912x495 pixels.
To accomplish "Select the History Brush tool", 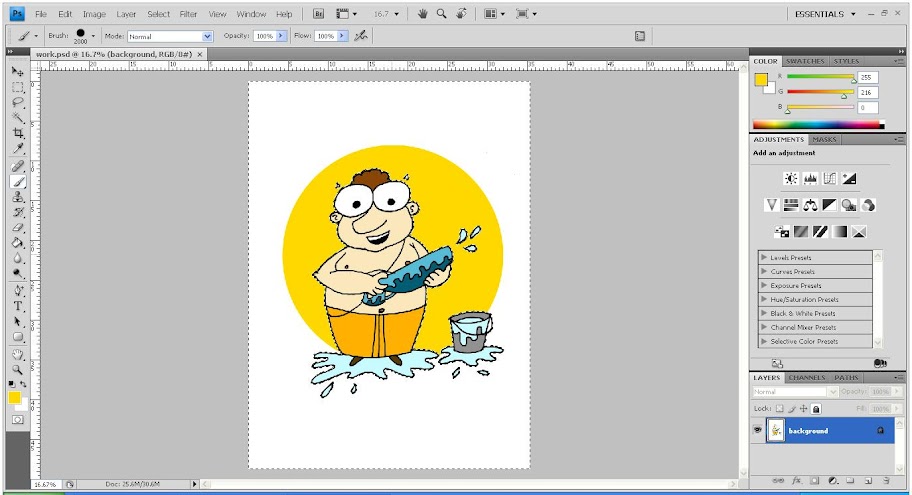I will click(18, 212).
